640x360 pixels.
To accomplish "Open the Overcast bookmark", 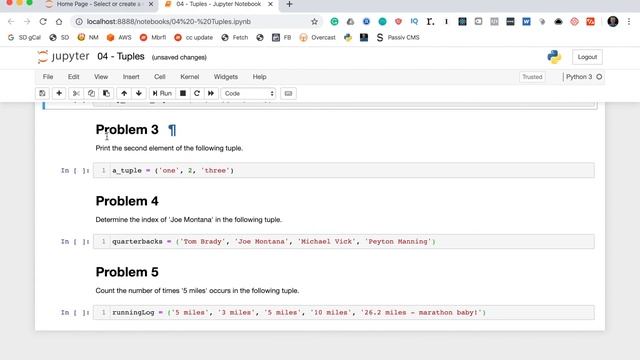I will point(318,38).
